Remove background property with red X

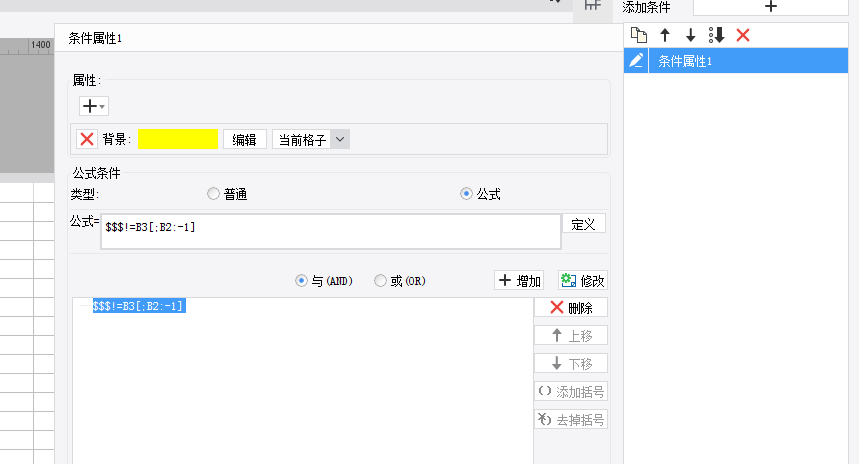click(x=87, y=139)
